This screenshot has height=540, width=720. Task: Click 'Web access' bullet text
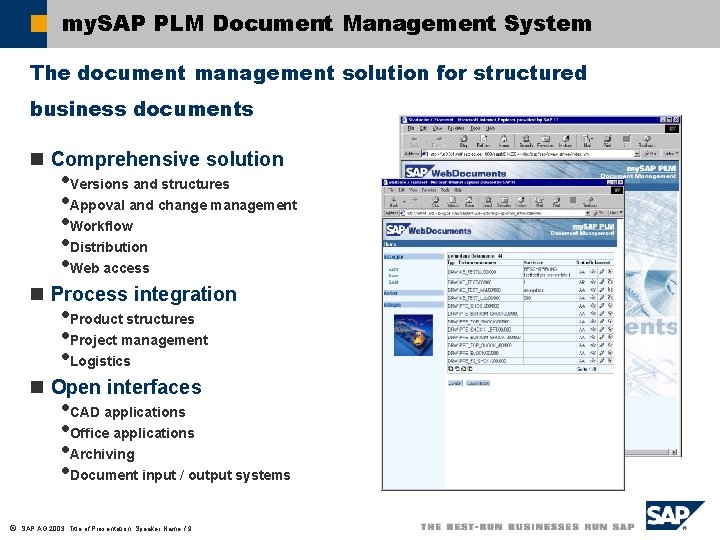(110, 268)
